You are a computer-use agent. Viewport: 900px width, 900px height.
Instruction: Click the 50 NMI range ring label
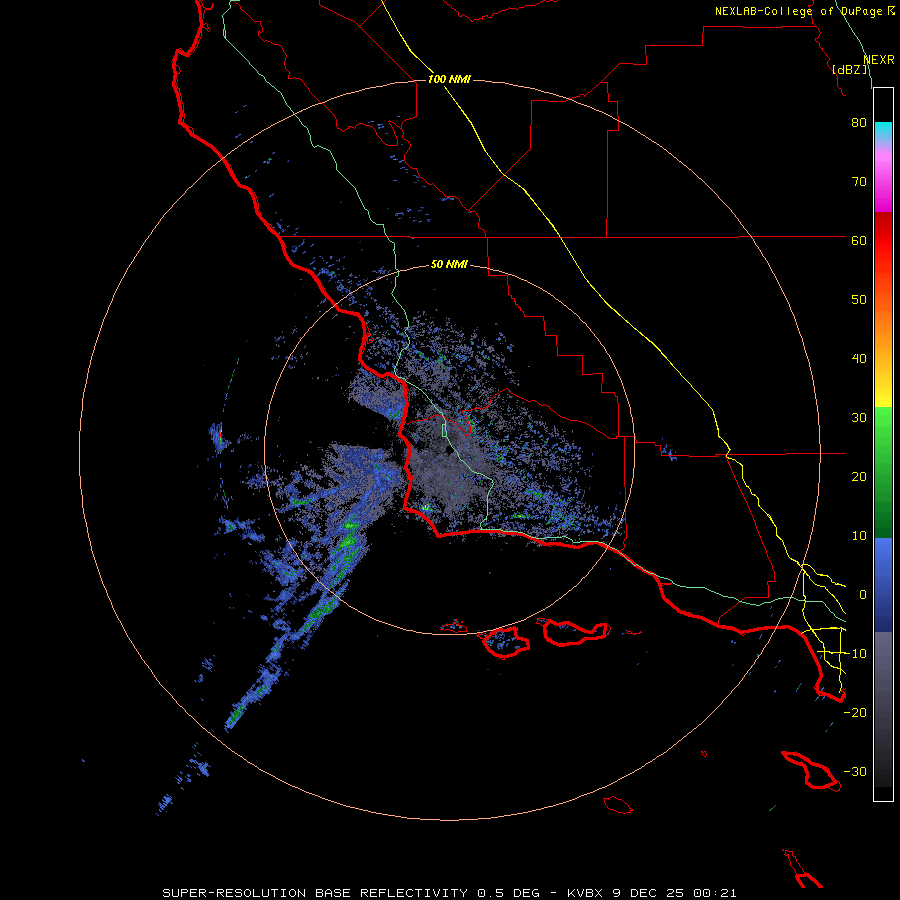click(449, 264)
